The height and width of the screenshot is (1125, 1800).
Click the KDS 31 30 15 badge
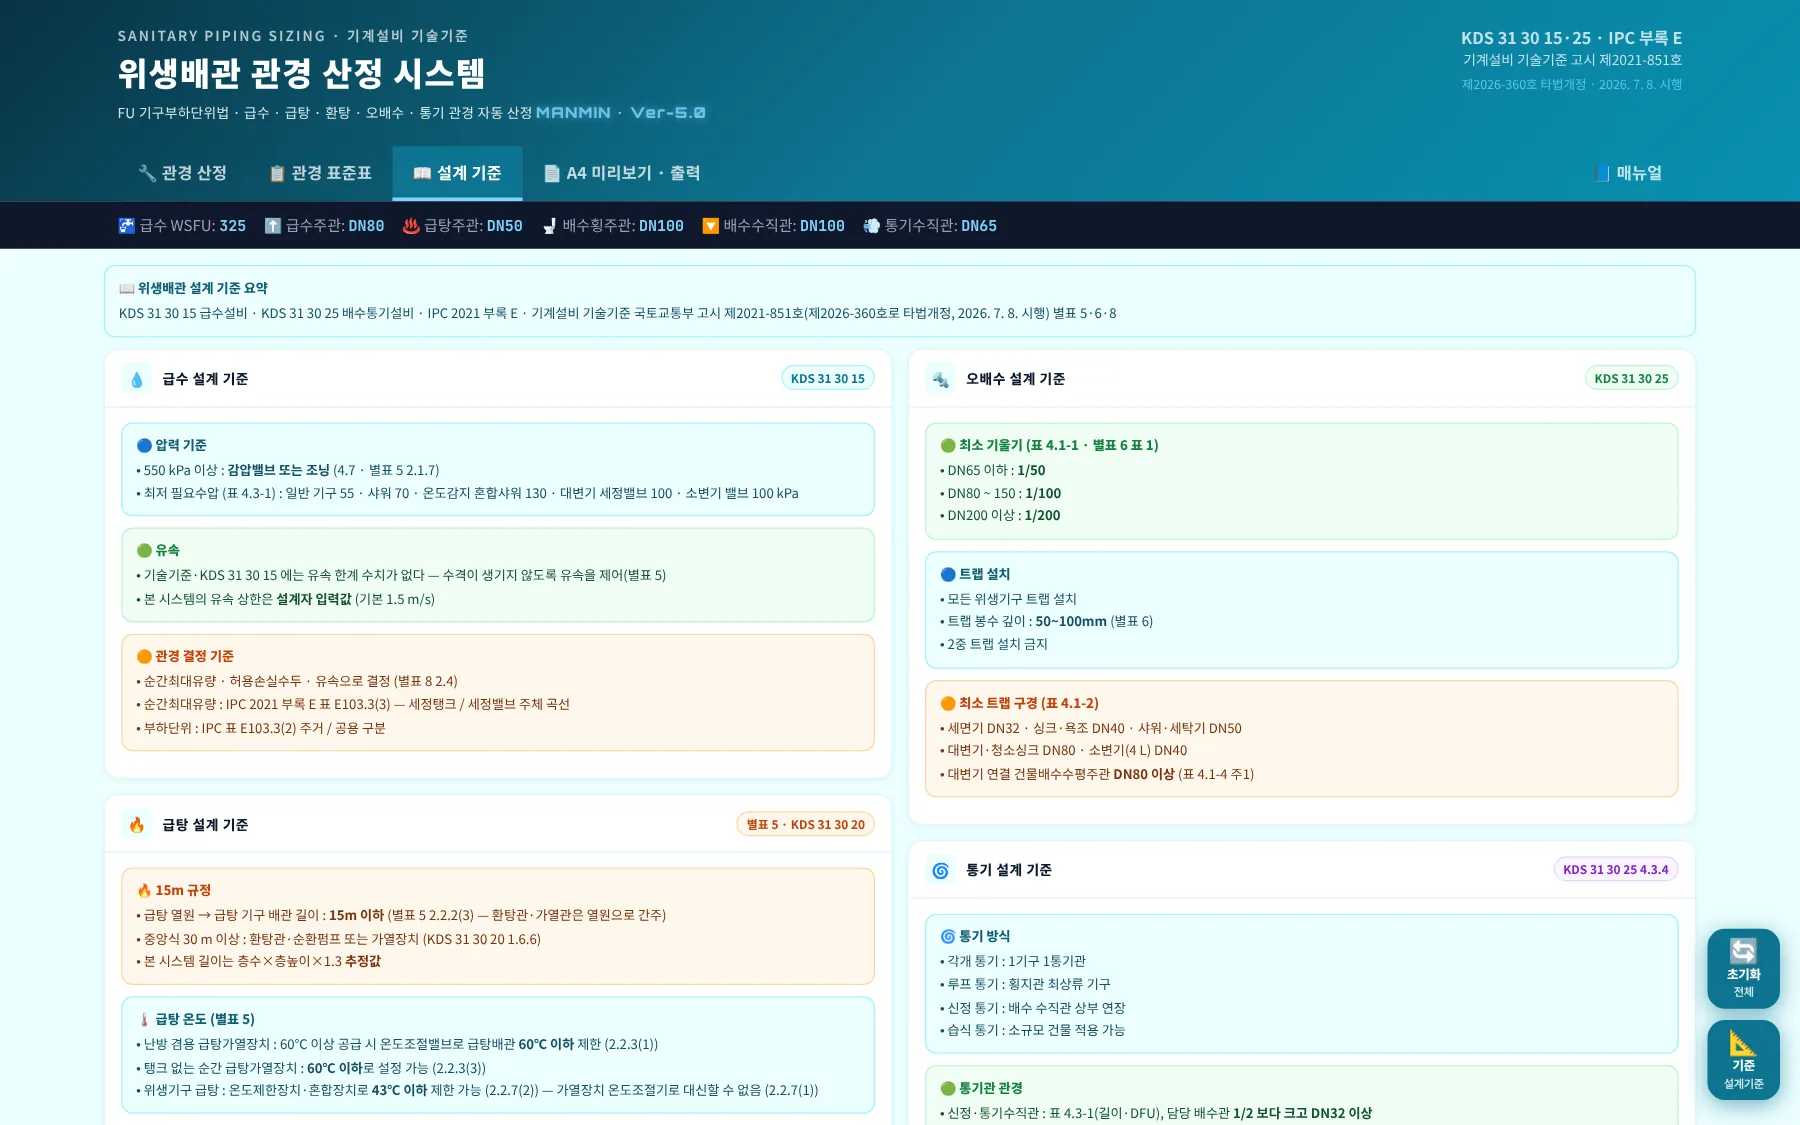(x=827, y=378)
